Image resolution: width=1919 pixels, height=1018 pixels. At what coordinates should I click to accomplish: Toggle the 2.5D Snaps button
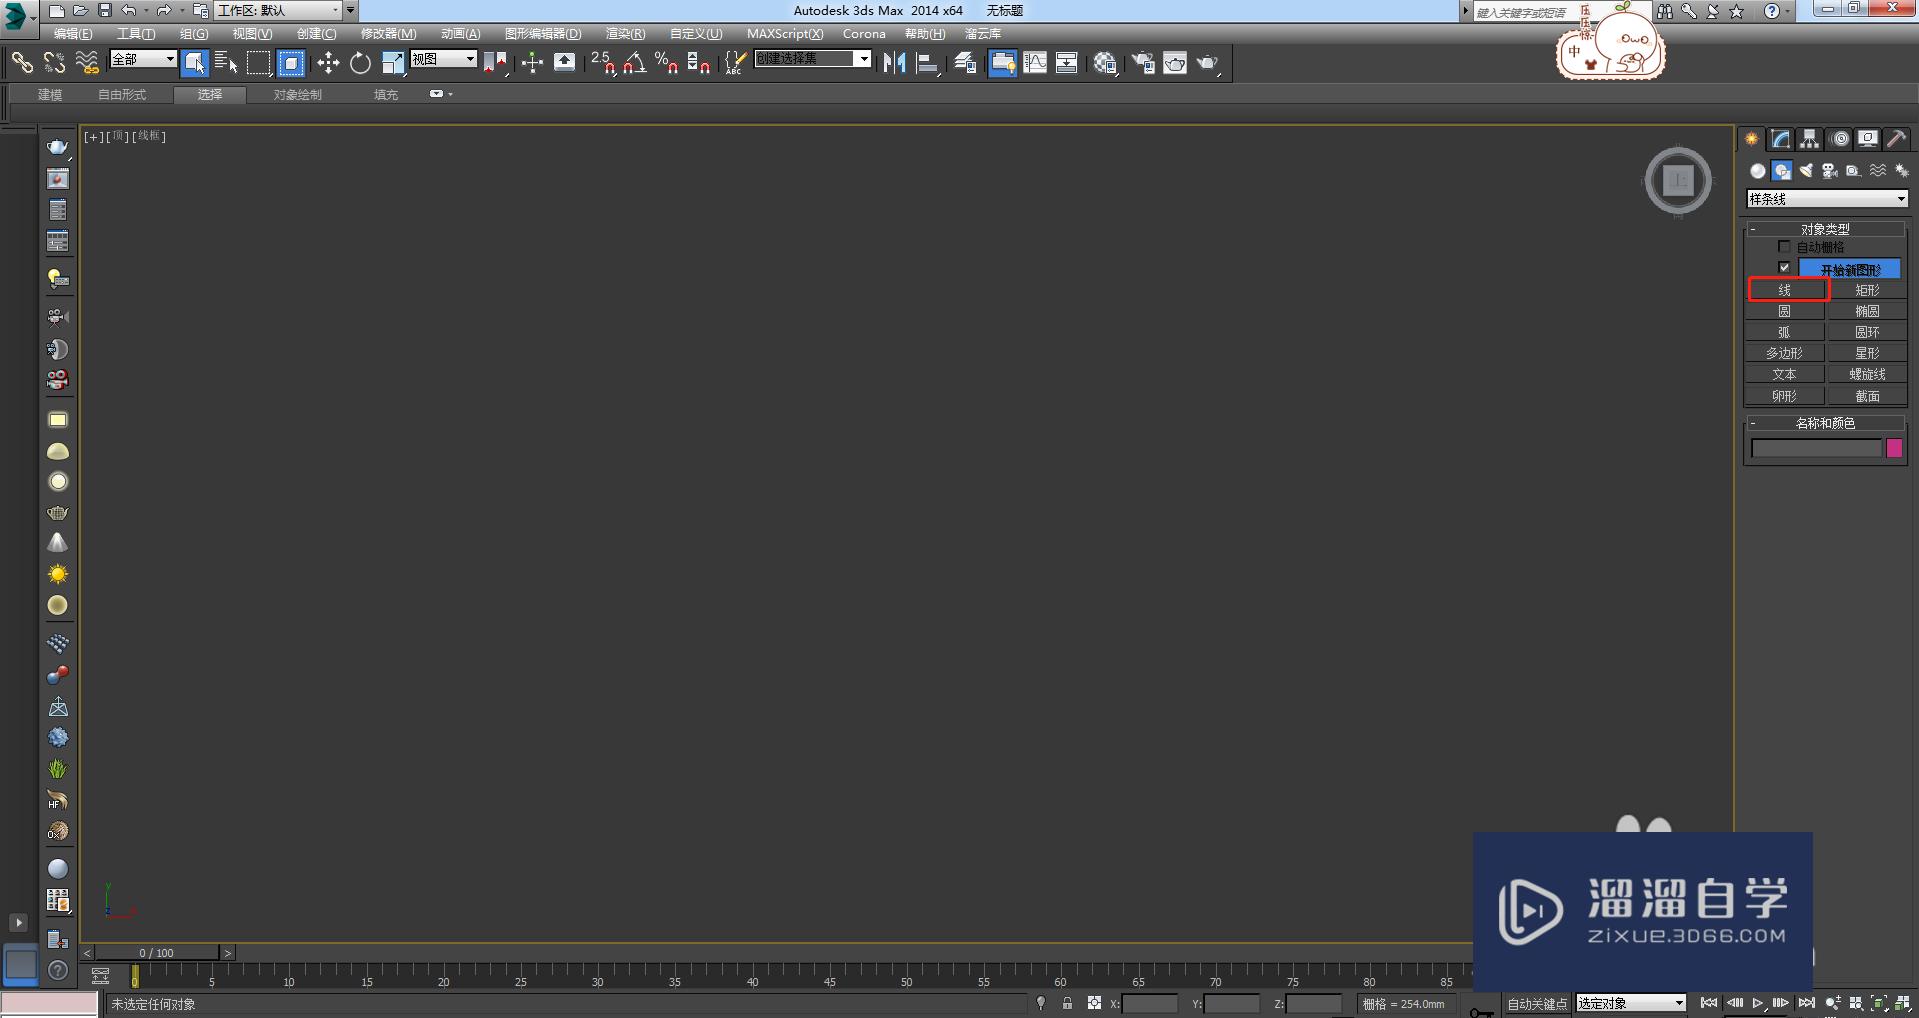coord(603,63)
